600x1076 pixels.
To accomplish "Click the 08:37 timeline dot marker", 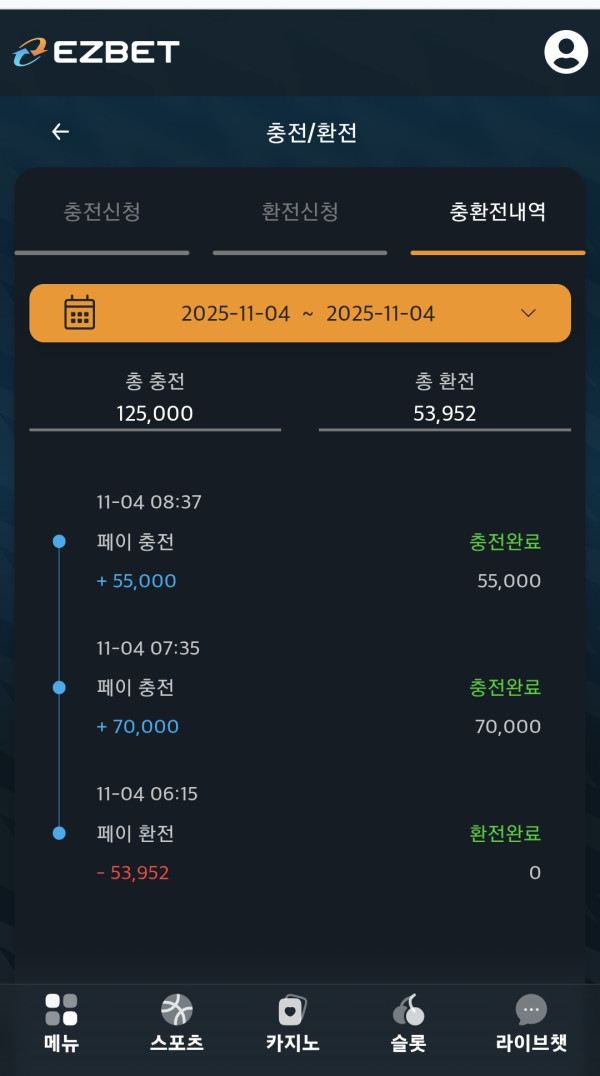I will pyautogui.click(x=59, y=541).
